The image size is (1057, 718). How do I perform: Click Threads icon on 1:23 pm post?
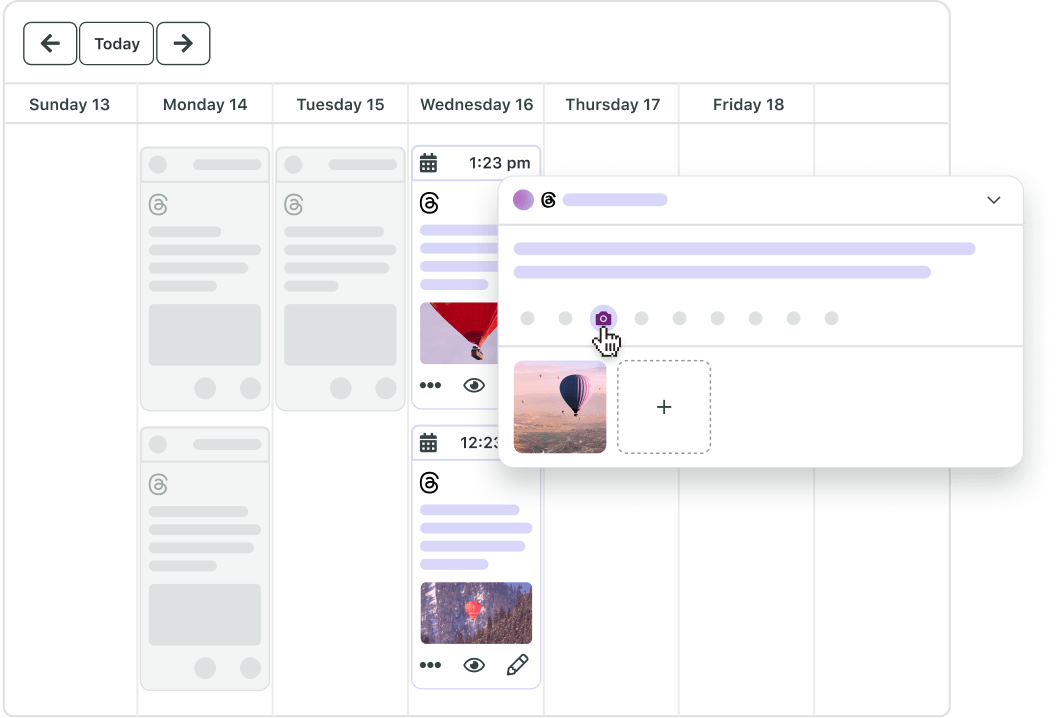click(x=429, y=202)
